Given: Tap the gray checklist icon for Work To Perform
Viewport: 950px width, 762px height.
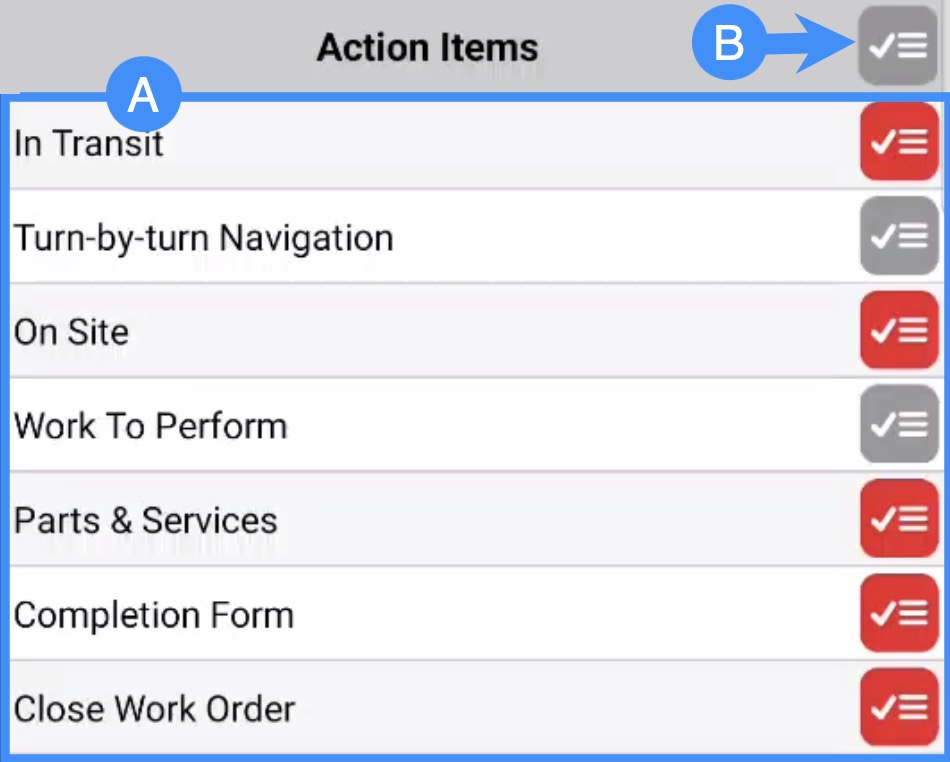Looking at the screenshot, I should [x=898, y=426].
